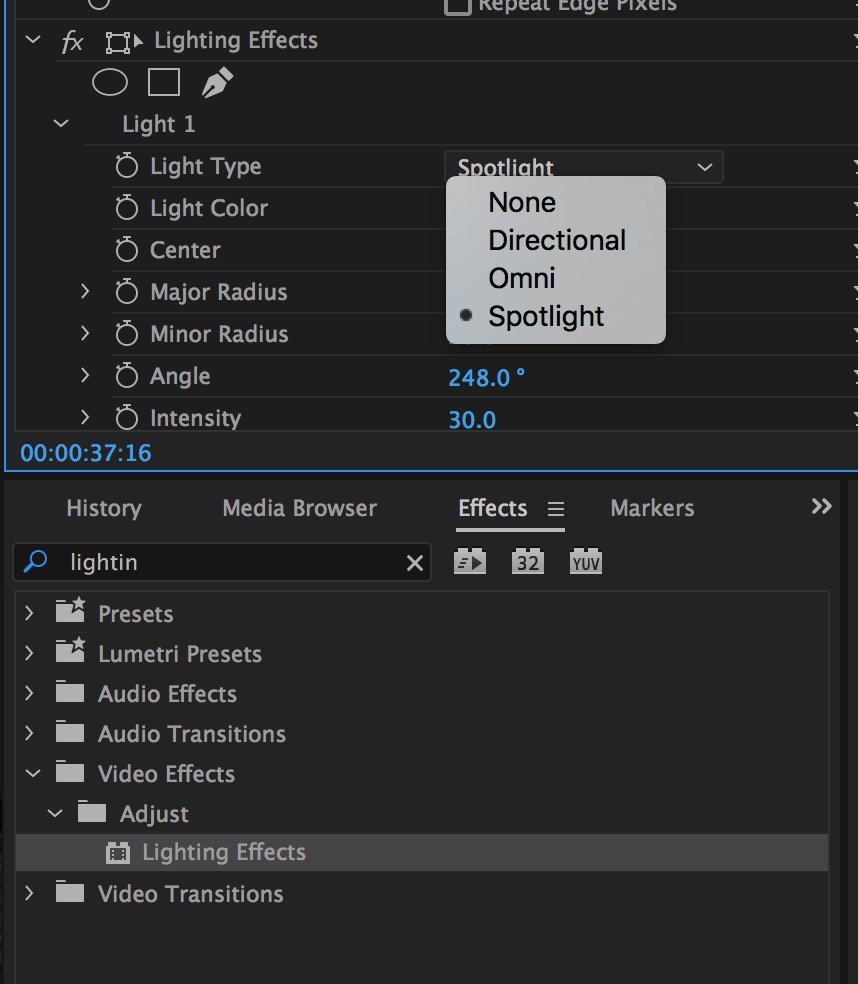Collapse the Light 1 group
Image resolution: width=858 pixels, height=984 pixels.
[61, 124]
